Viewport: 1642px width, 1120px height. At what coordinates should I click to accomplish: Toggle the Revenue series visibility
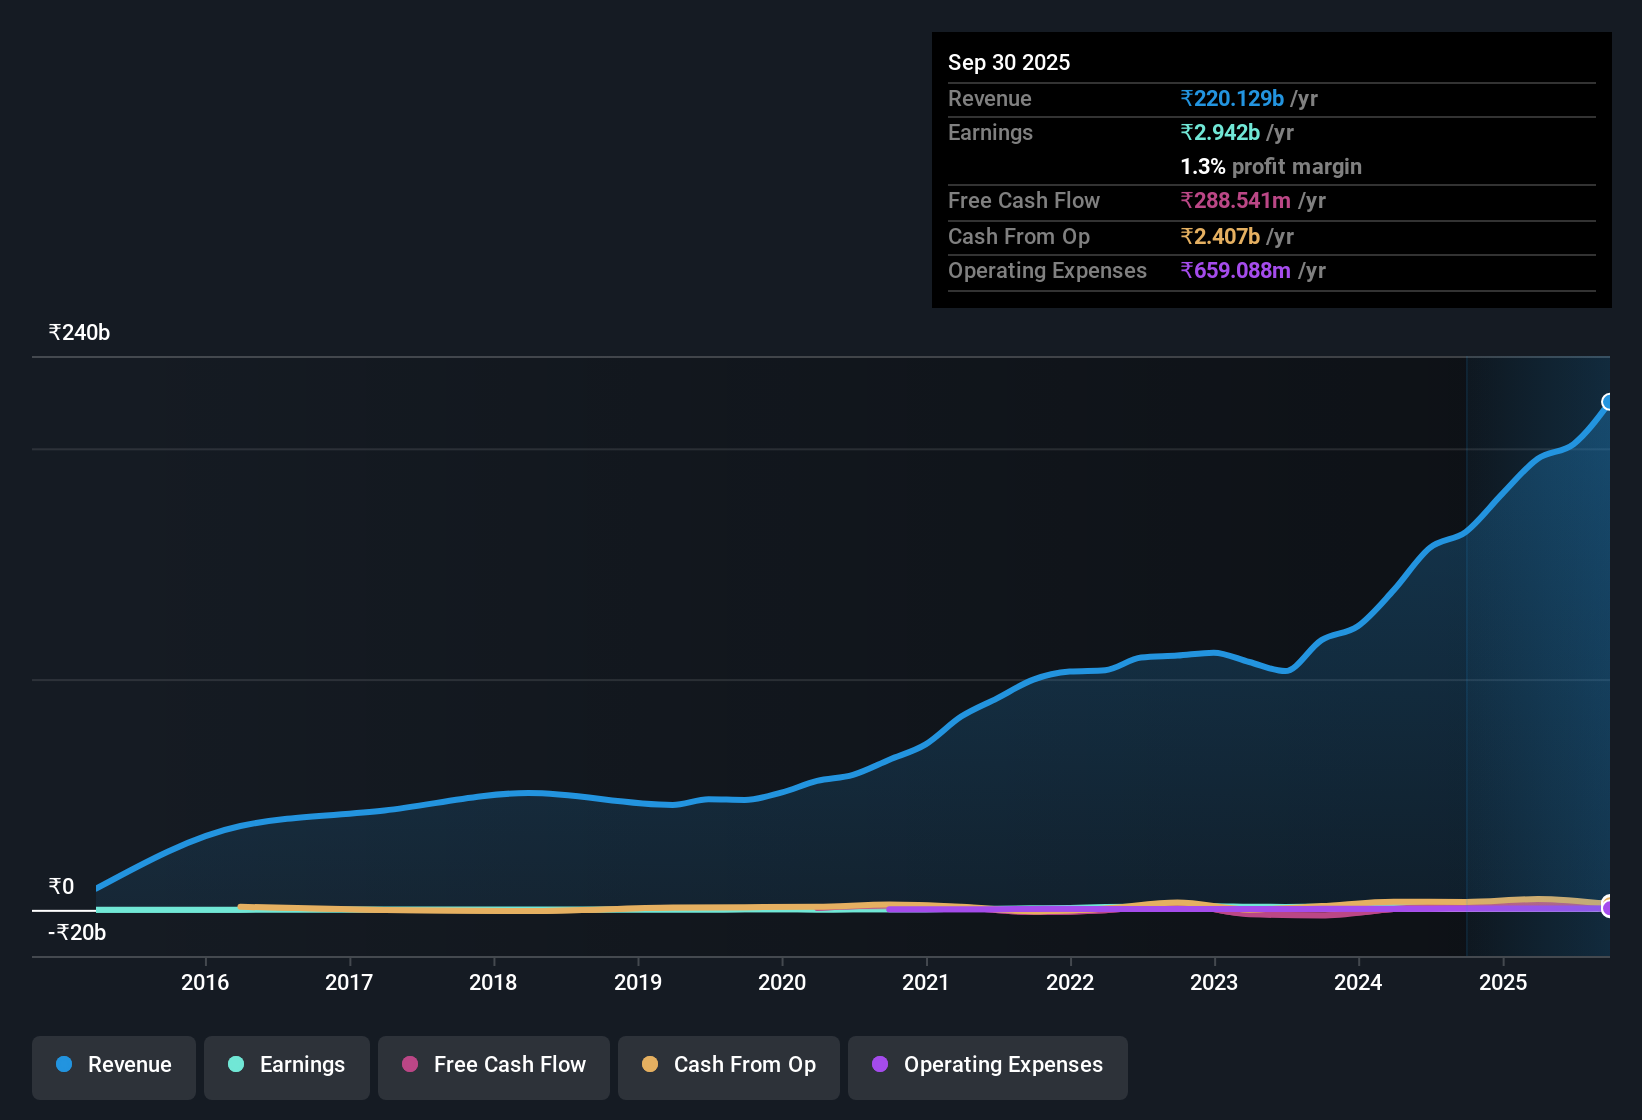(113, 1065)
